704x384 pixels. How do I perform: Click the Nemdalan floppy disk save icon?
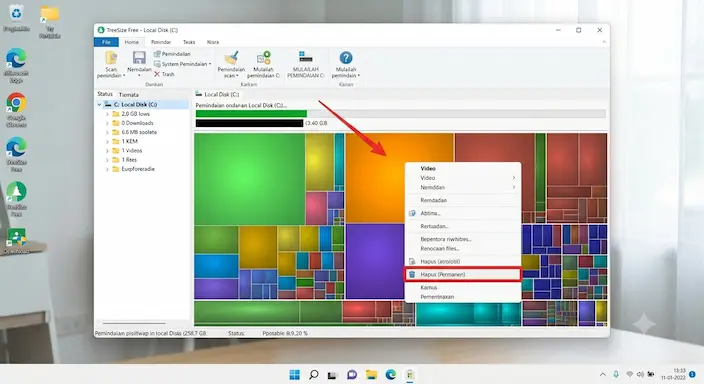pyautogui.click(x=139, y=58)
